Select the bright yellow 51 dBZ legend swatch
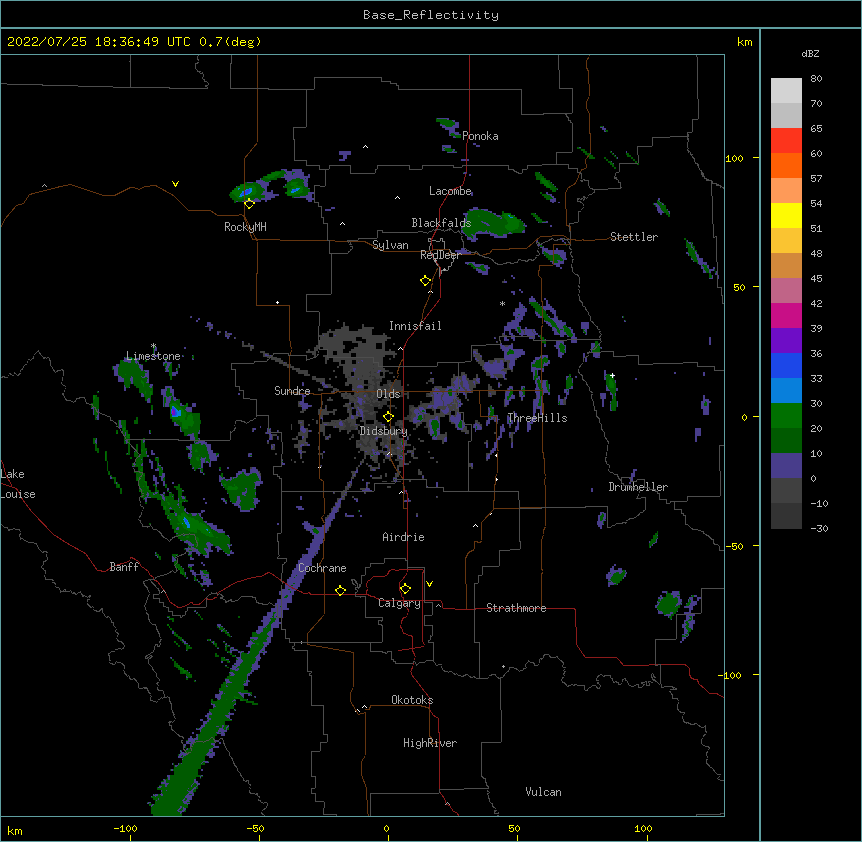 pos(786,215)
